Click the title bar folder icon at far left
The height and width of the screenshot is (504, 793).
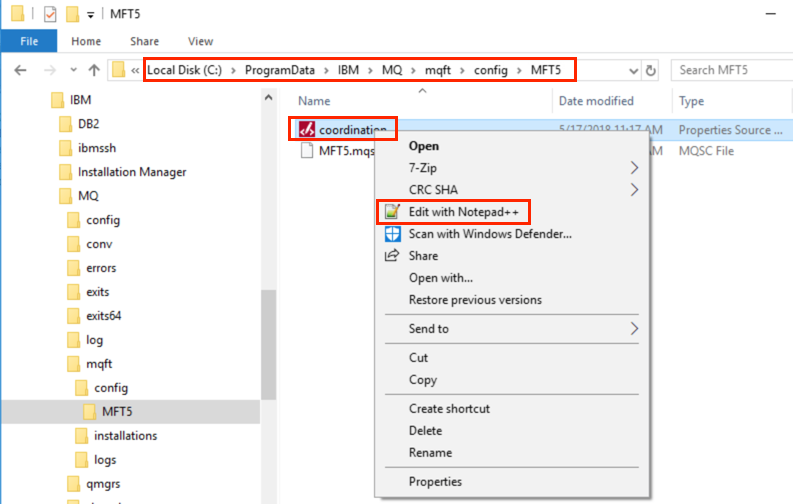coord(18,14)
